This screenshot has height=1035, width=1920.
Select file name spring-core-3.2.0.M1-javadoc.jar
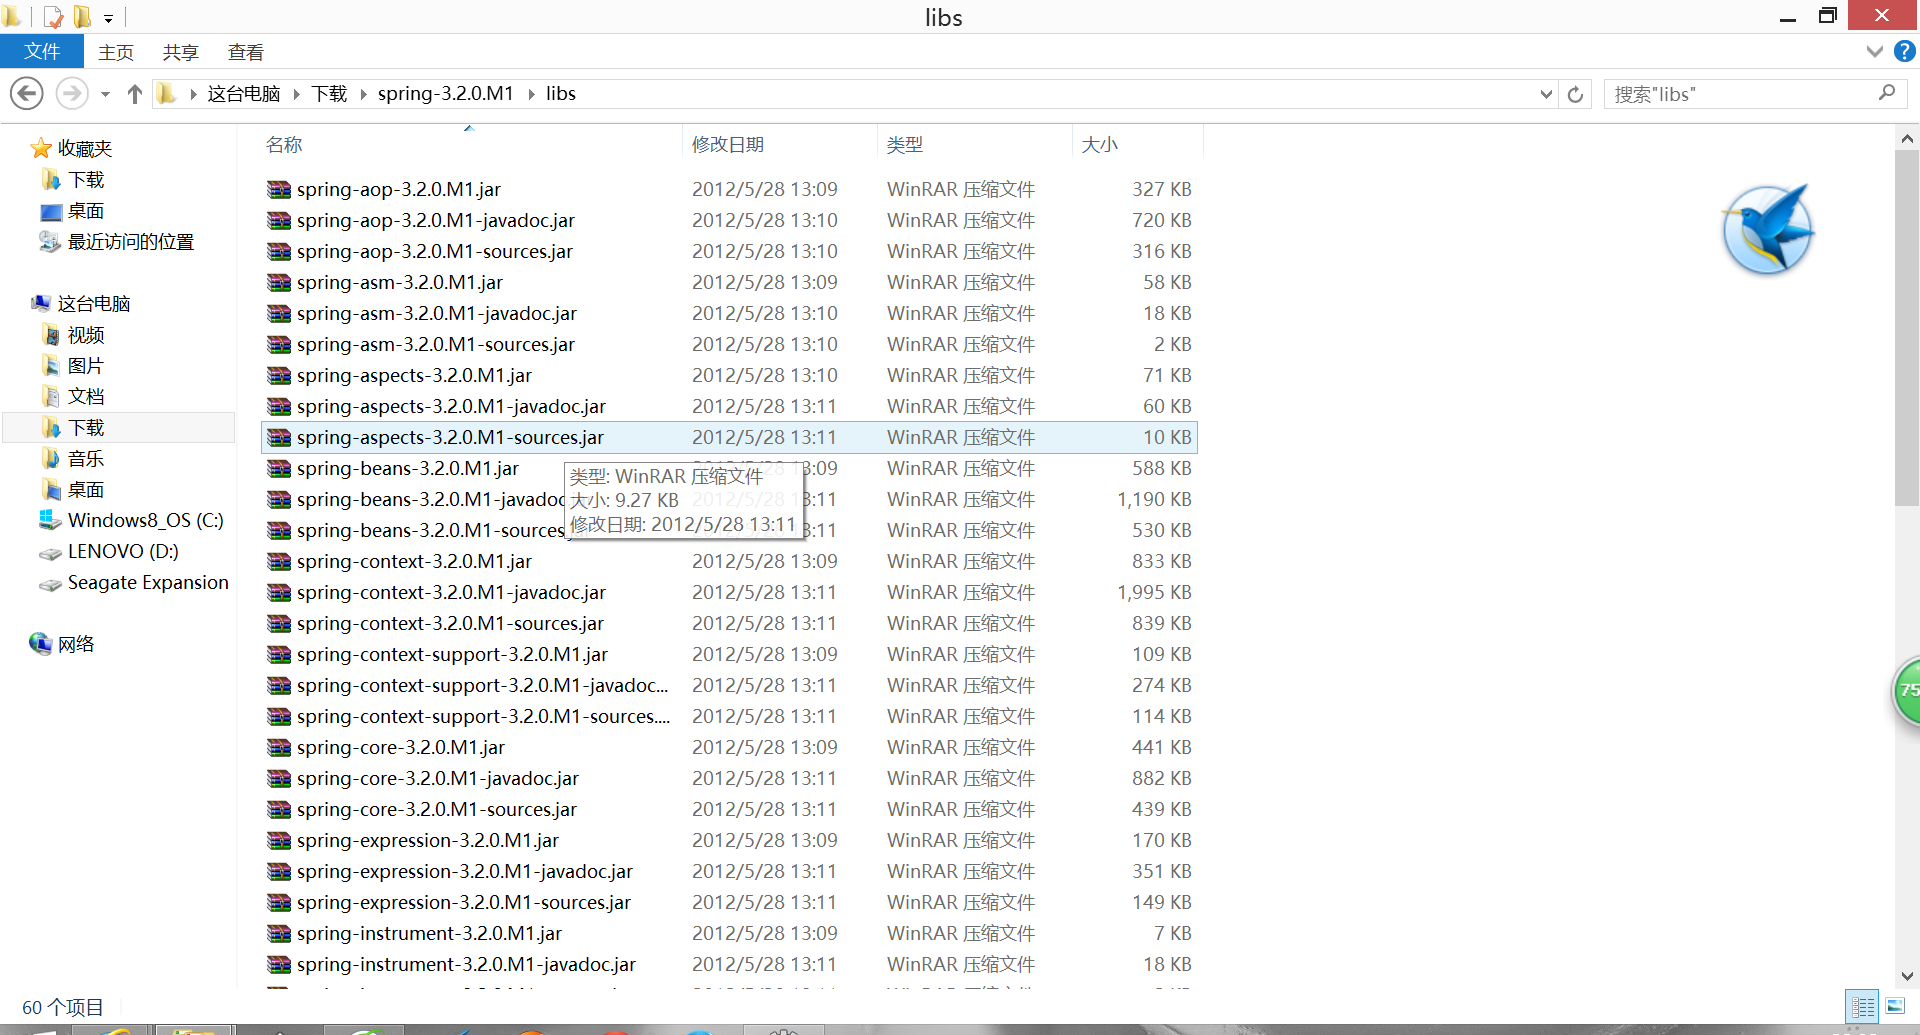coord(438,779)
